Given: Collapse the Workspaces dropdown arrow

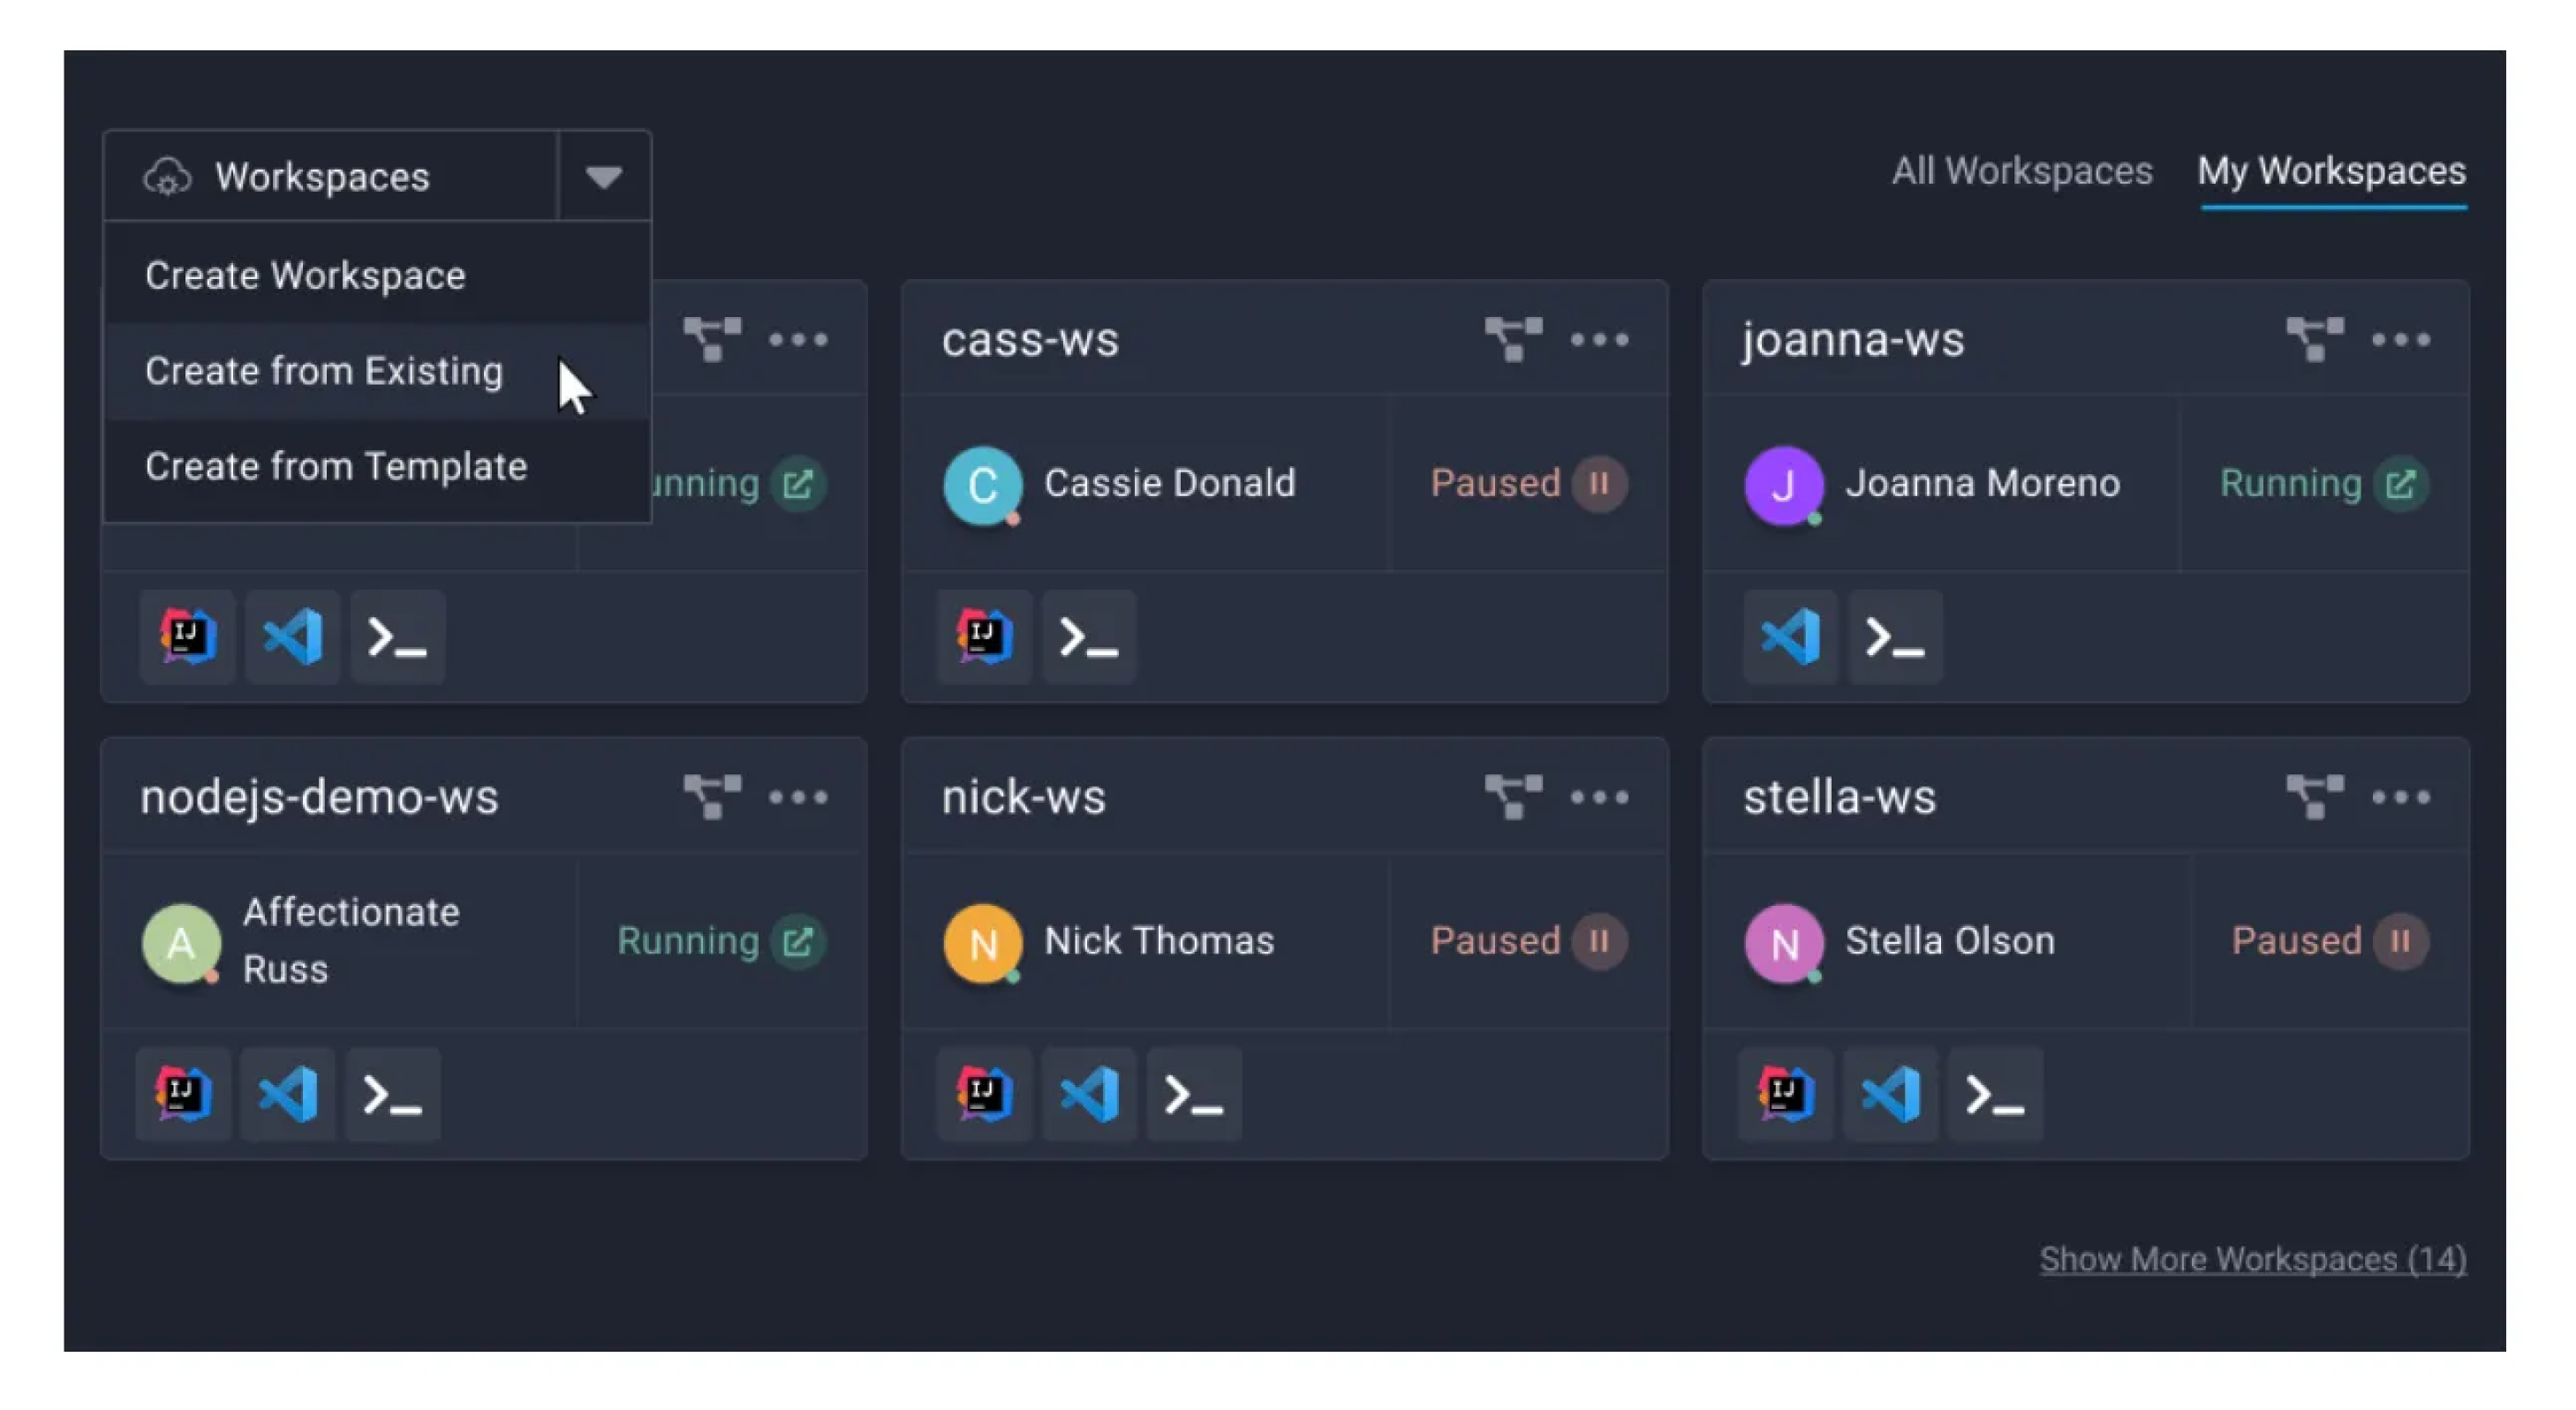Looking at the screenshot, I should [x=603, y=177].
